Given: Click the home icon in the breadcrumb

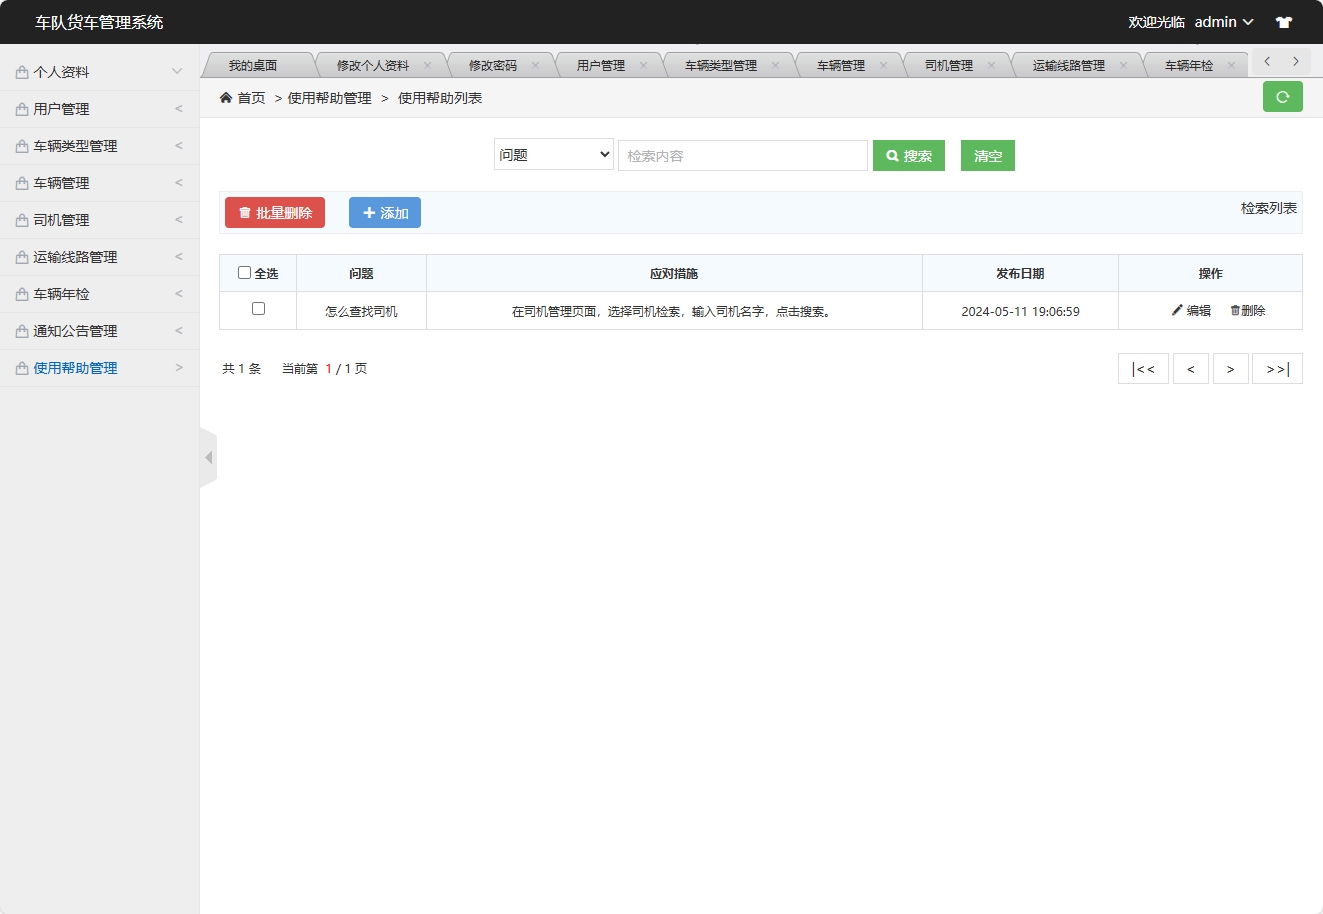Looking at the screenshot, I should 226,98.
